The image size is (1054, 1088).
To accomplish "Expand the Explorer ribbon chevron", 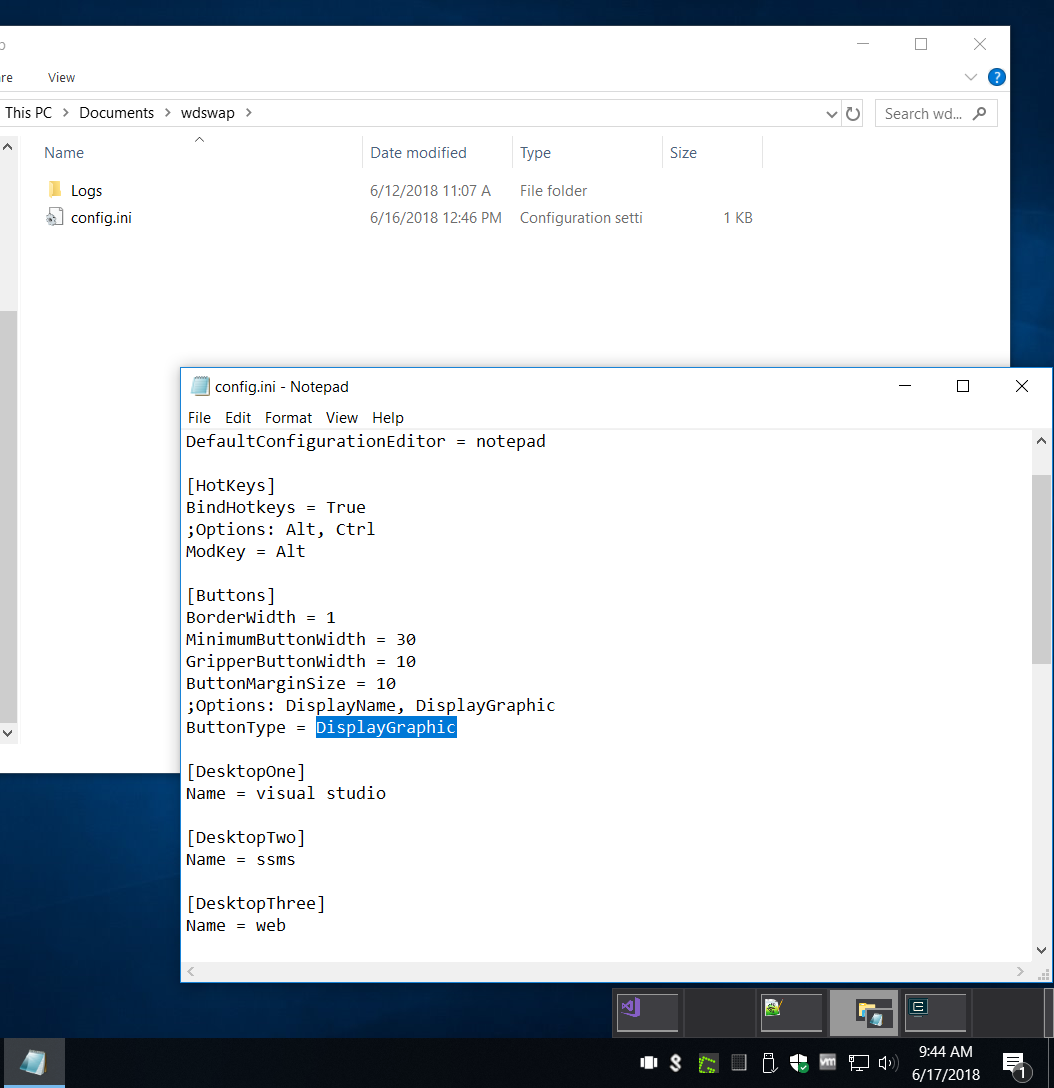I will click(971, 77).
